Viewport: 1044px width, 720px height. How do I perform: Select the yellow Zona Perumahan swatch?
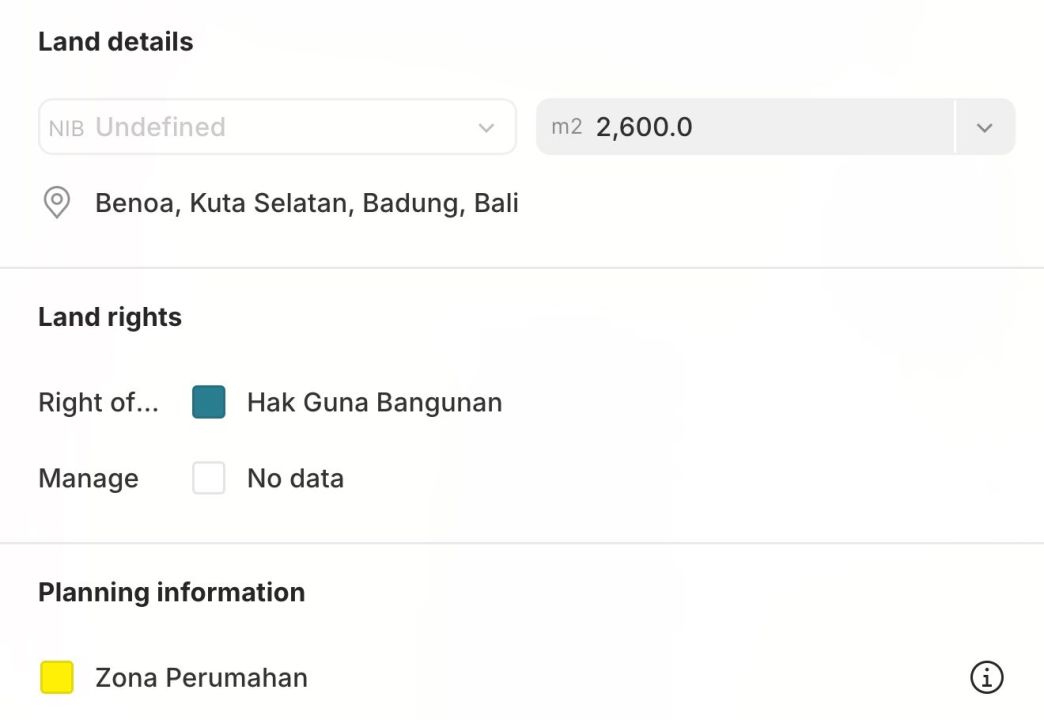tap(57, 677)
